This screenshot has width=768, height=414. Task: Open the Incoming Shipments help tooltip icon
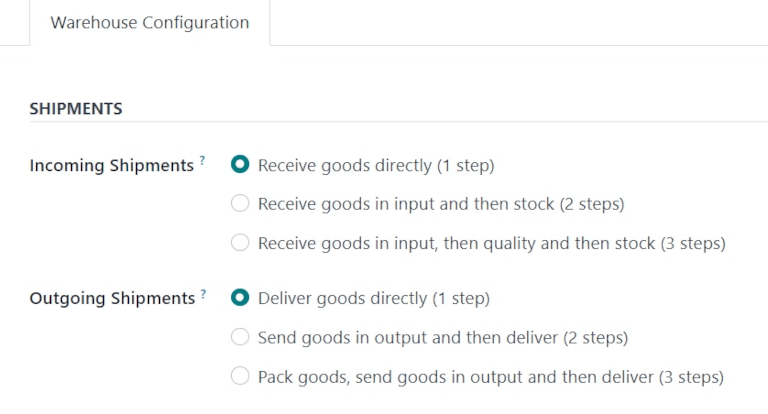pos(202,160)
